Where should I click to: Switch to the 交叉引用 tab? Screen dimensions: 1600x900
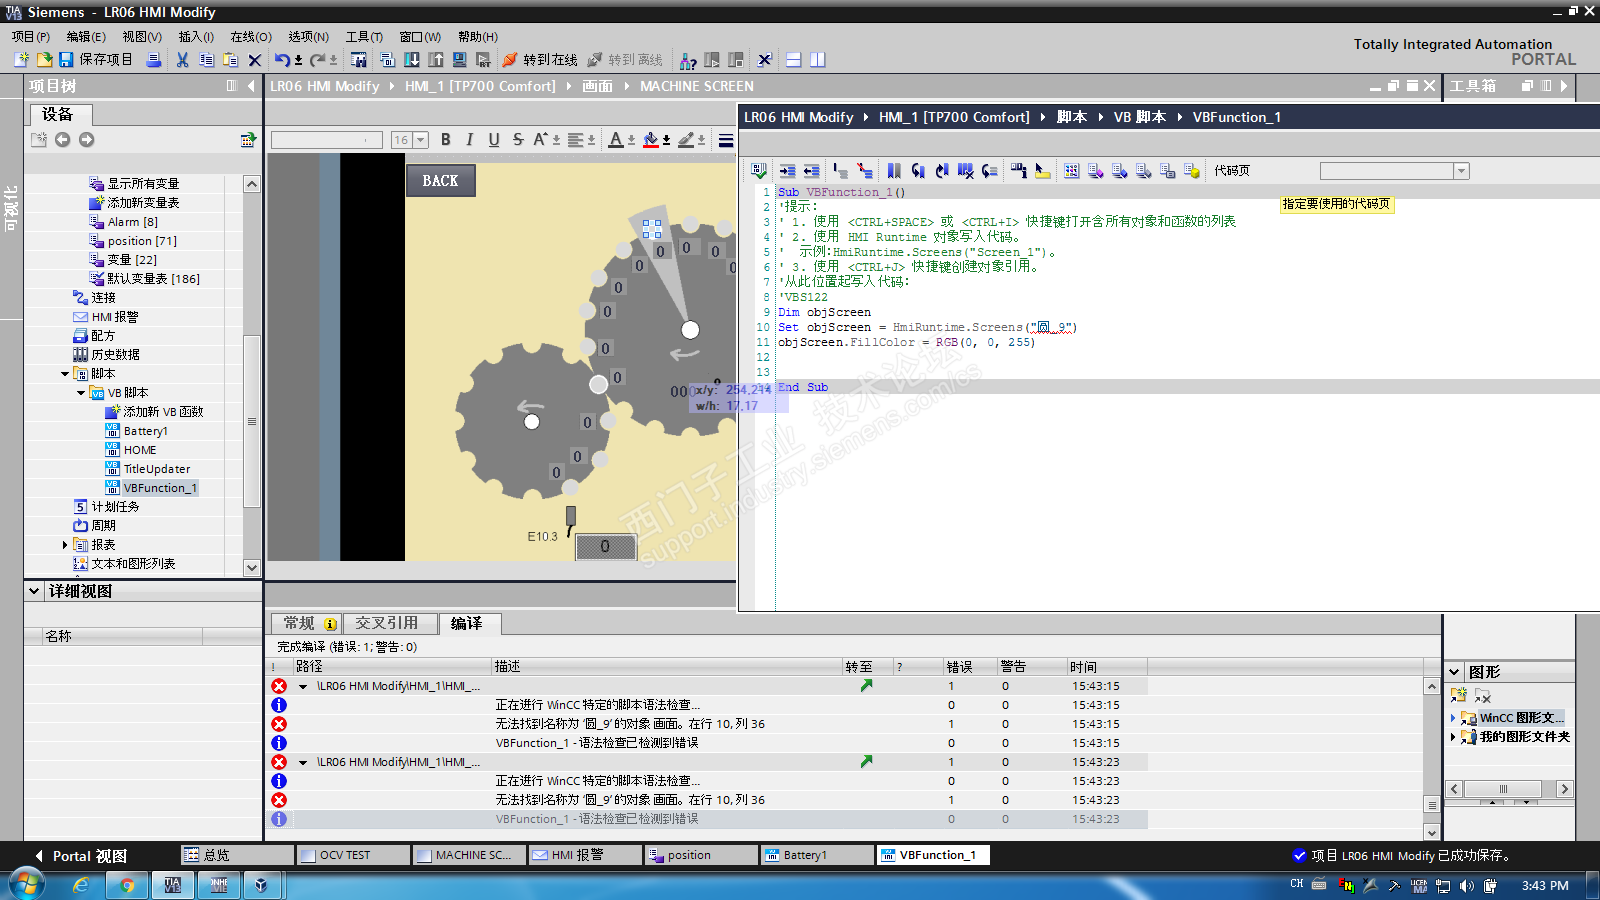pyautogui.click(x=387, y=623)
